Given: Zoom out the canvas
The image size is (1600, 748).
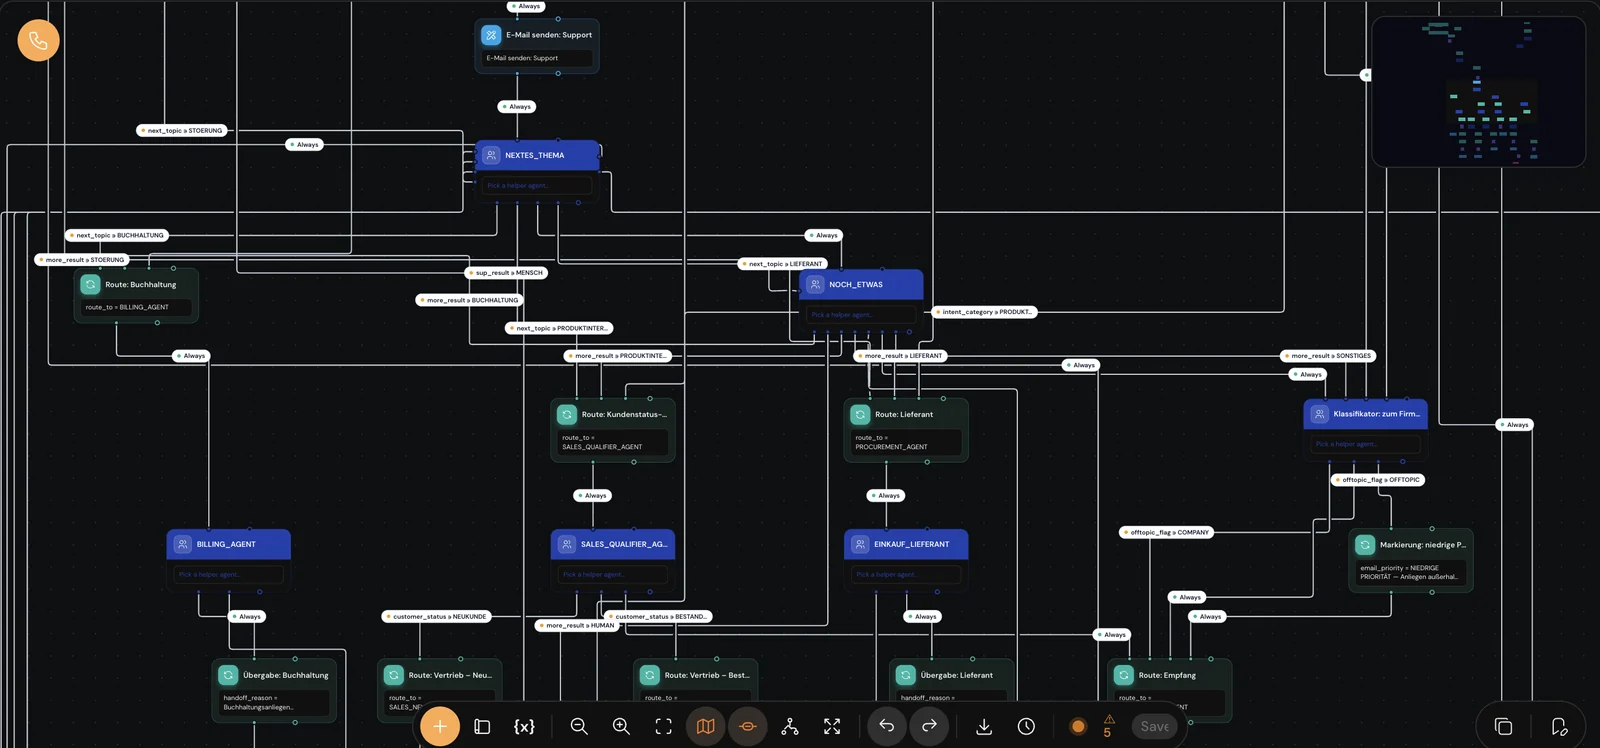Looking at the screenshot, I should click(x=579, y=727).
